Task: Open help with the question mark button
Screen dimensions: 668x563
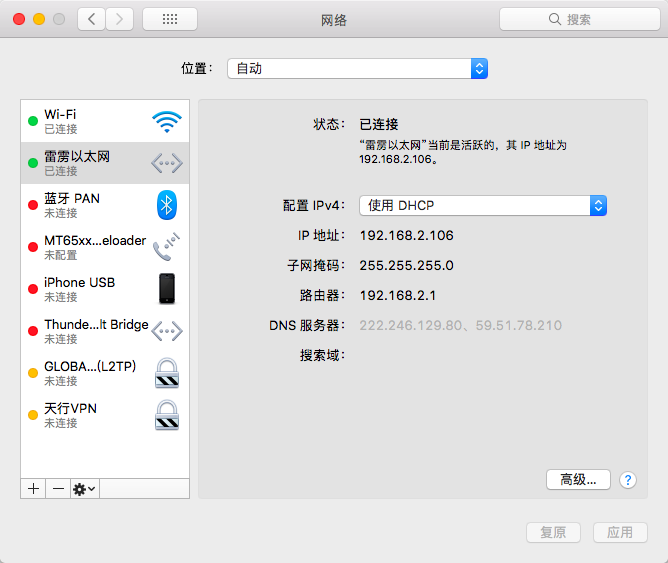Action: click(x=628, y=480)
